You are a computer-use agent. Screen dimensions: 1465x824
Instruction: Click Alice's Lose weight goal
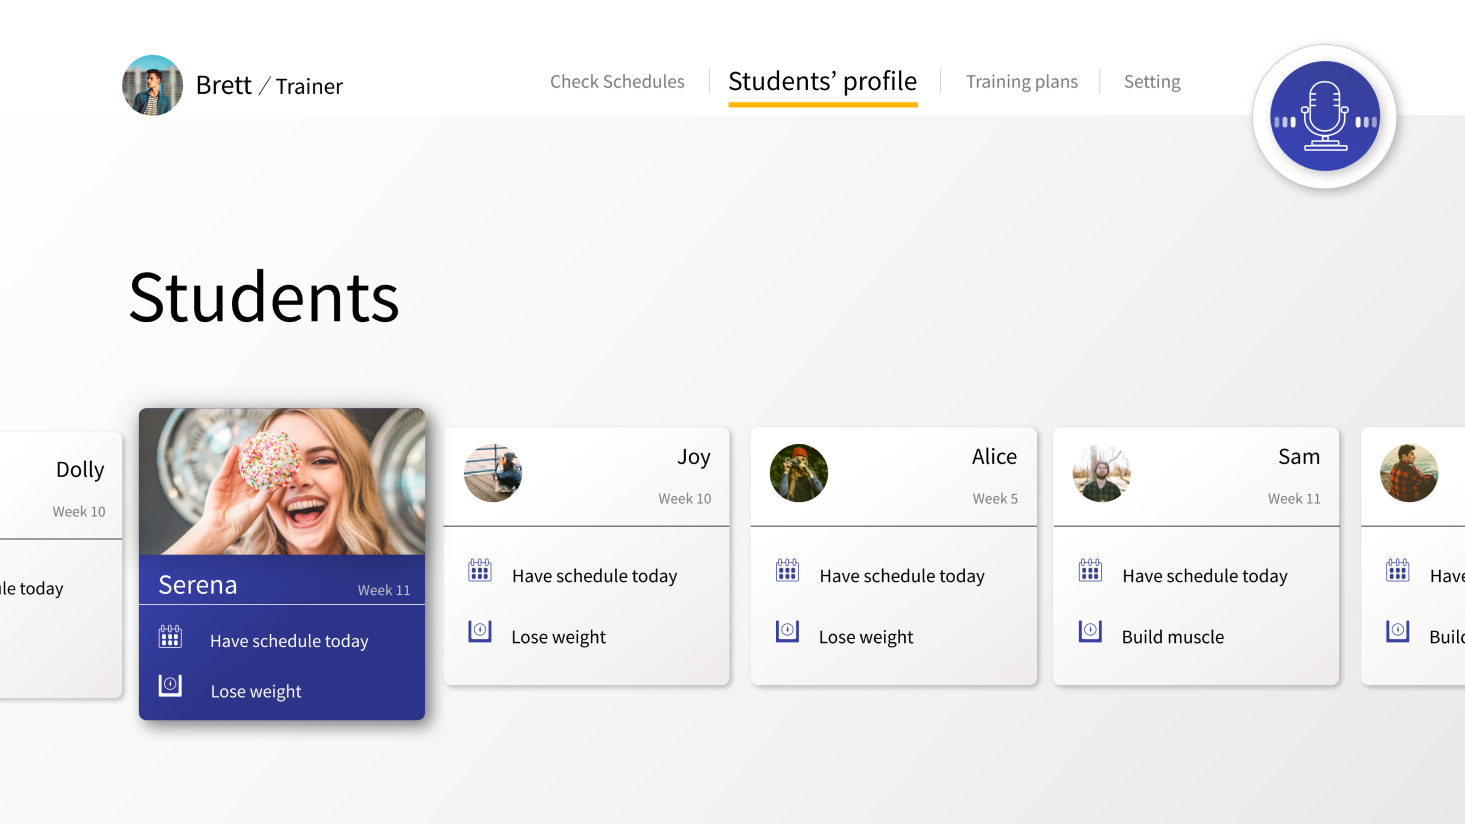pyautogui.click(x=866, y=637)
